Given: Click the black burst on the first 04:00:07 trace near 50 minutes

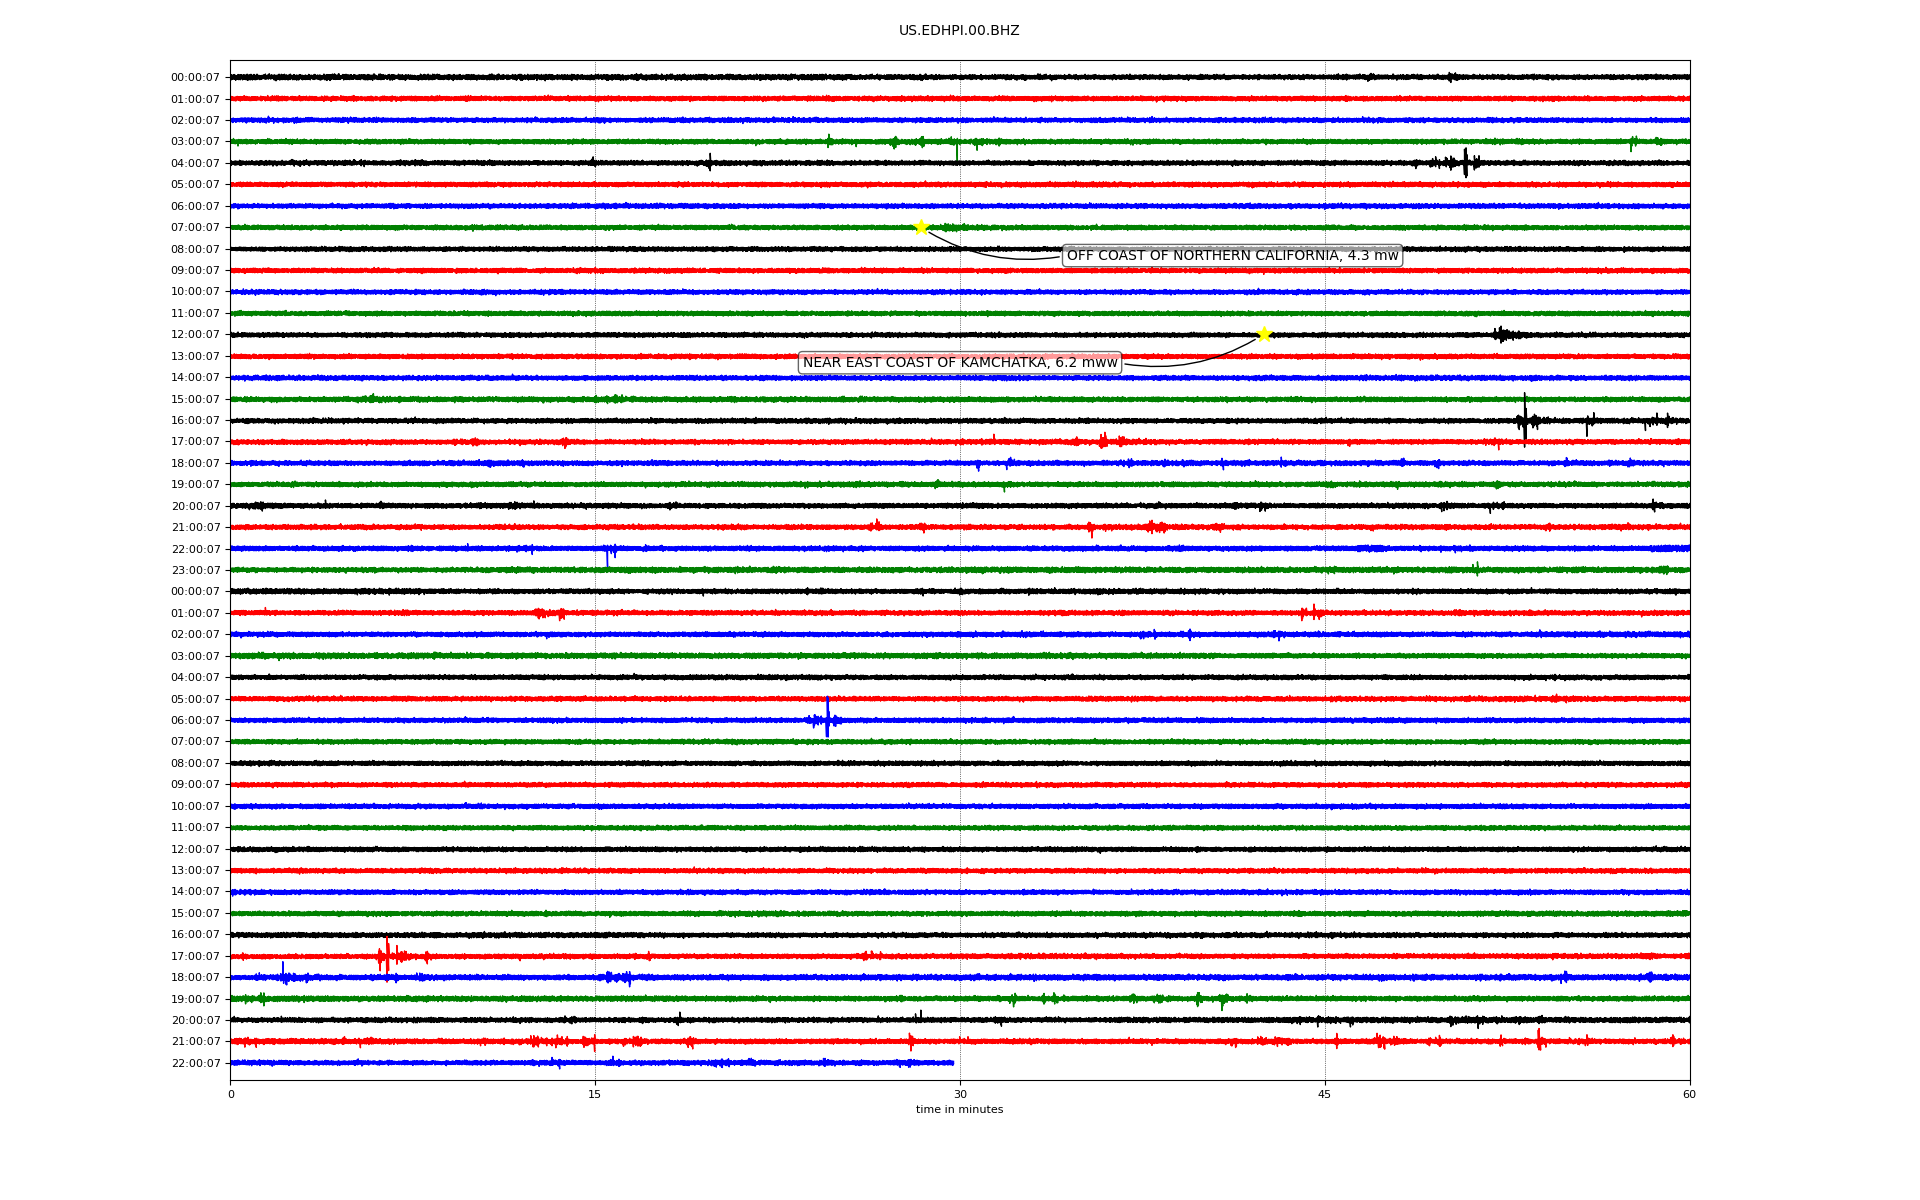Looking at the screenshot, I should pyautogui.click(x=1465, y=163).
